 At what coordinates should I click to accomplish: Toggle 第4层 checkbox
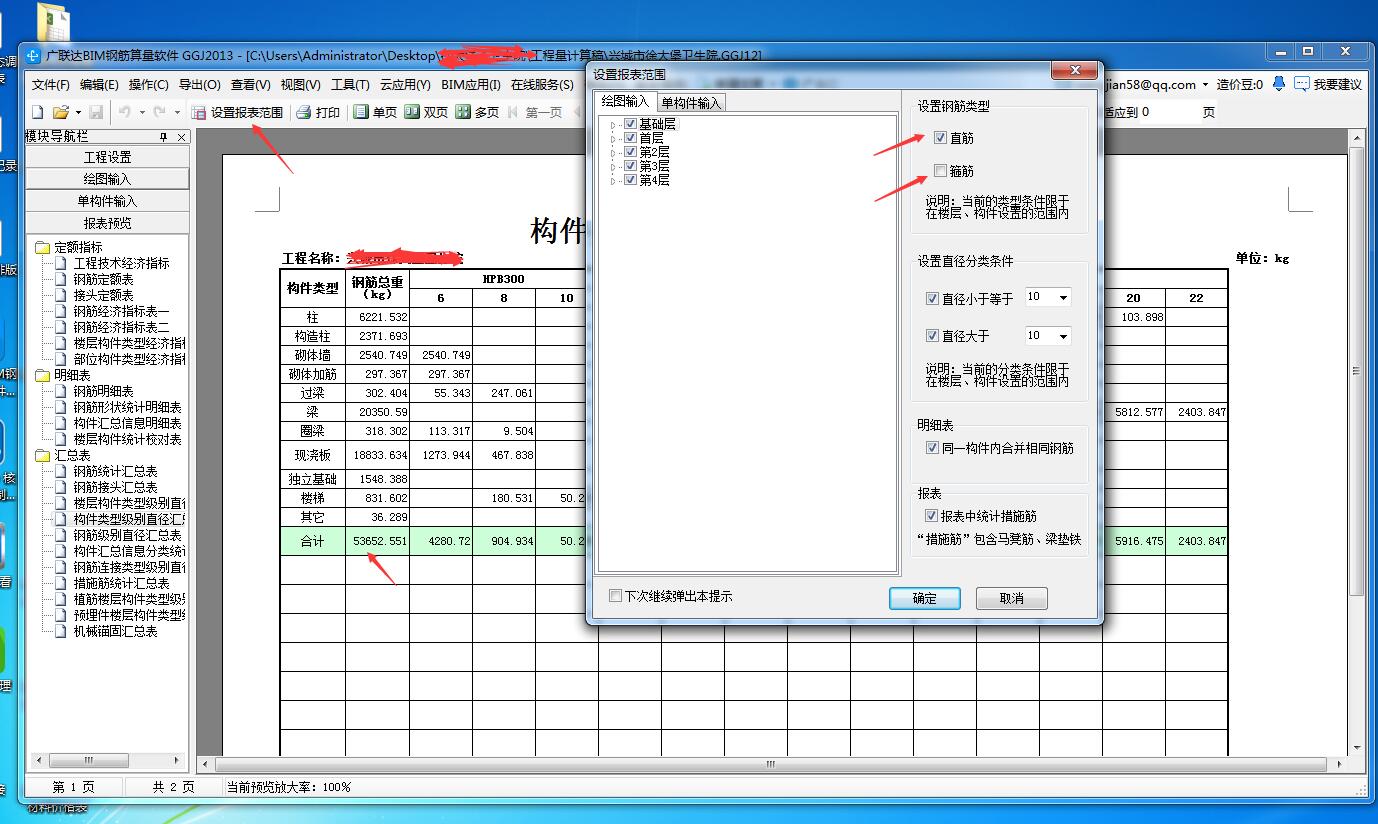pyautogui.click(x=630, y=180)
